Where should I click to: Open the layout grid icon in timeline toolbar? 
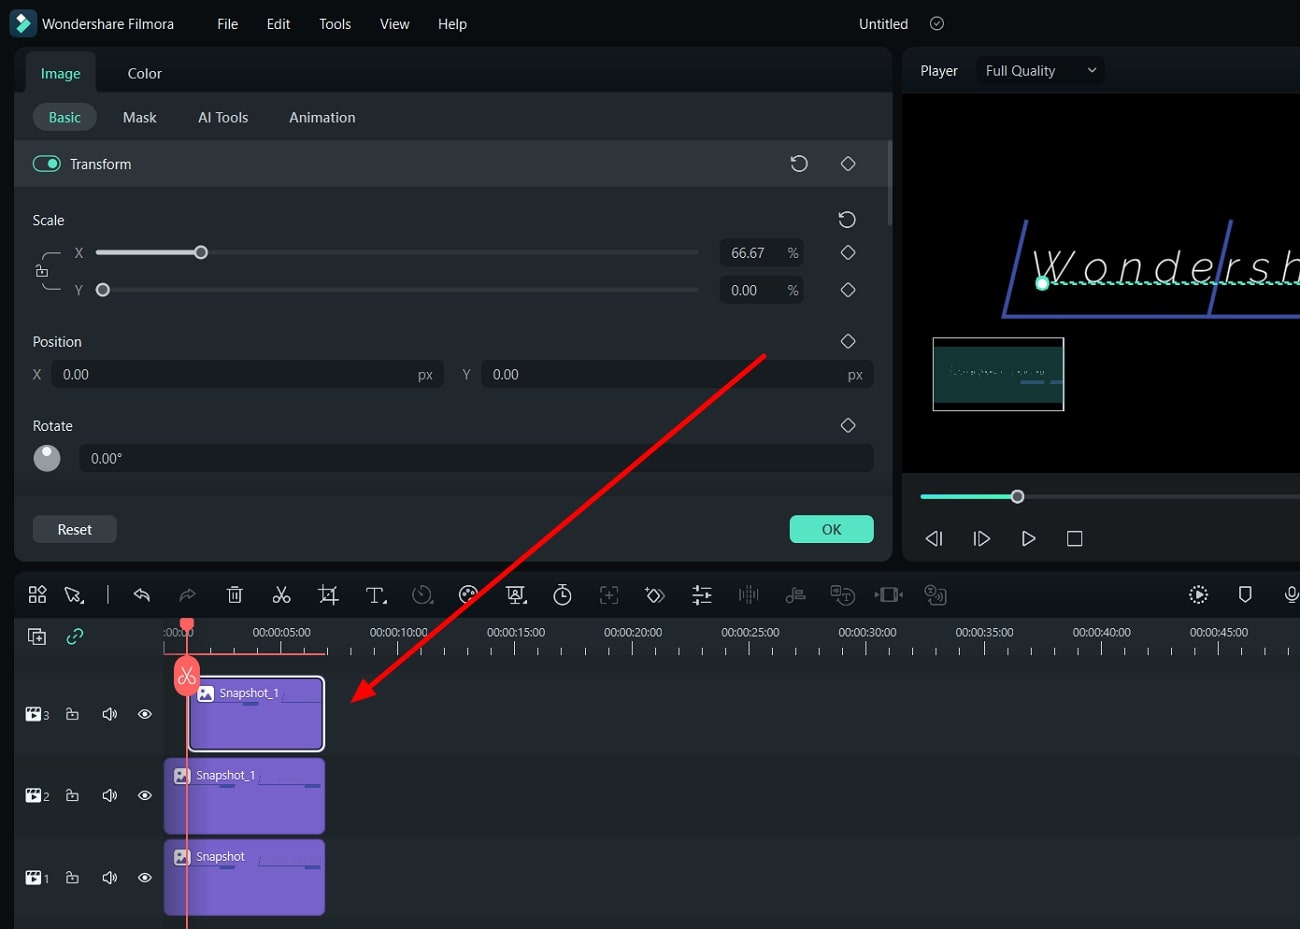(37, 595)
